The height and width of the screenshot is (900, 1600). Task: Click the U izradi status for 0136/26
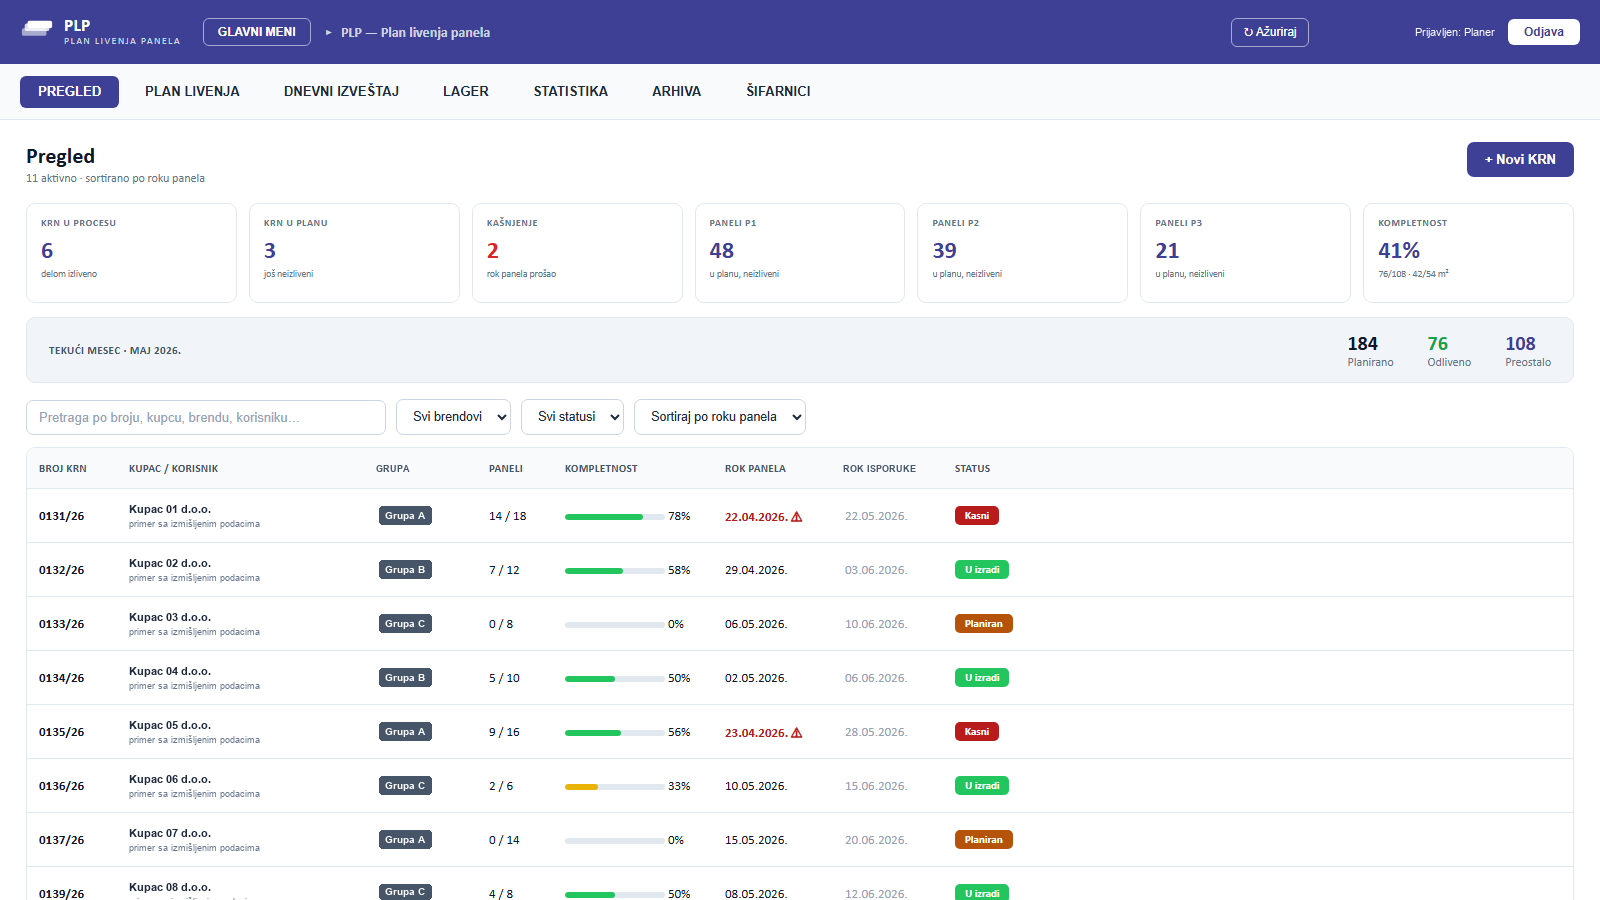(x=982, y=786)
